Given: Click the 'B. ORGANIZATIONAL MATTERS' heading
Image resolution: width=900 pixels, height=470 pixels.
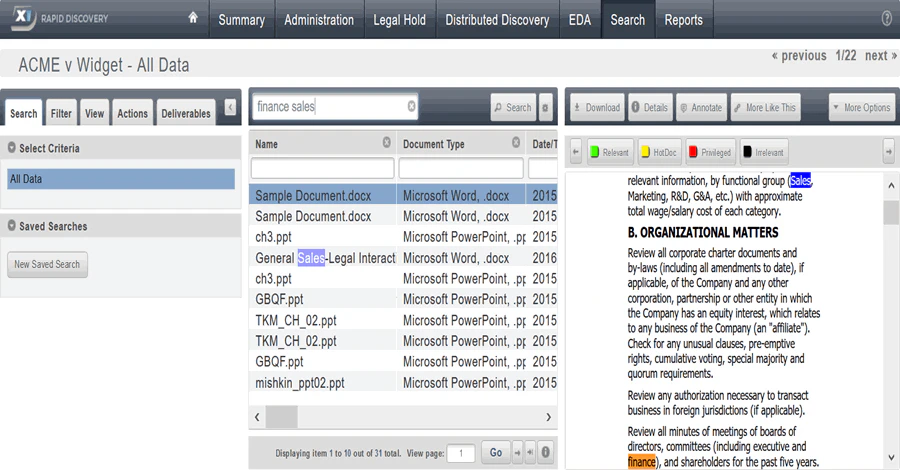Looking at the screenshot, I should point(703,232).
